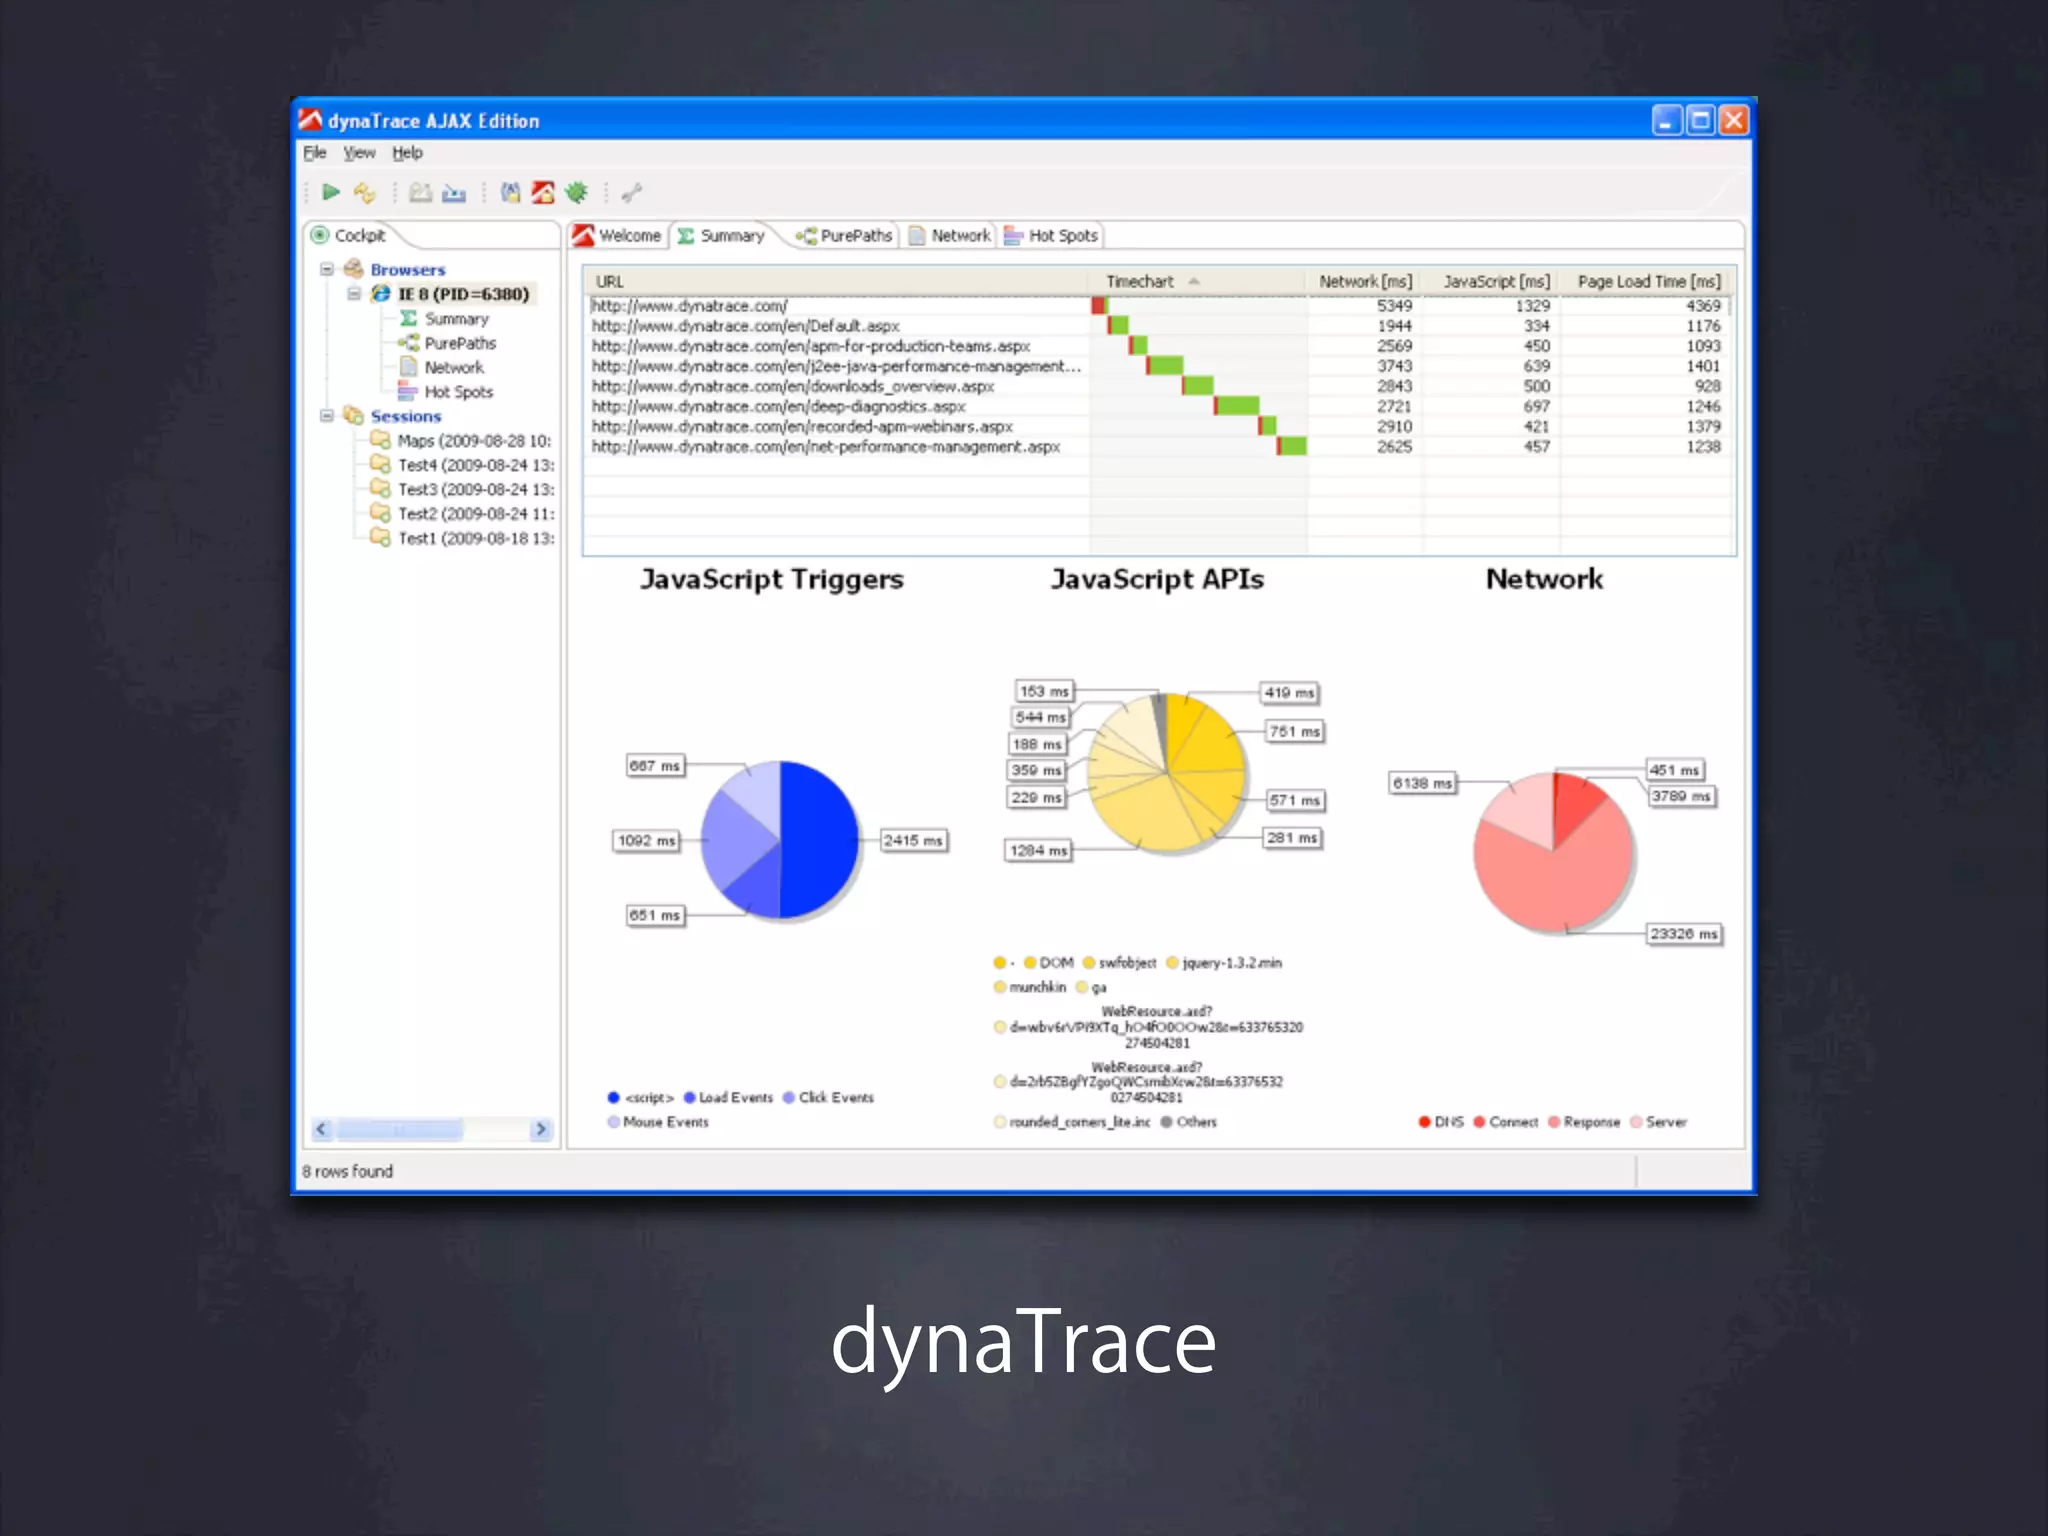The image size is (2048, 1536).
Task: Click the Network [ms] column header
Action: click(x=1365, y=282)
